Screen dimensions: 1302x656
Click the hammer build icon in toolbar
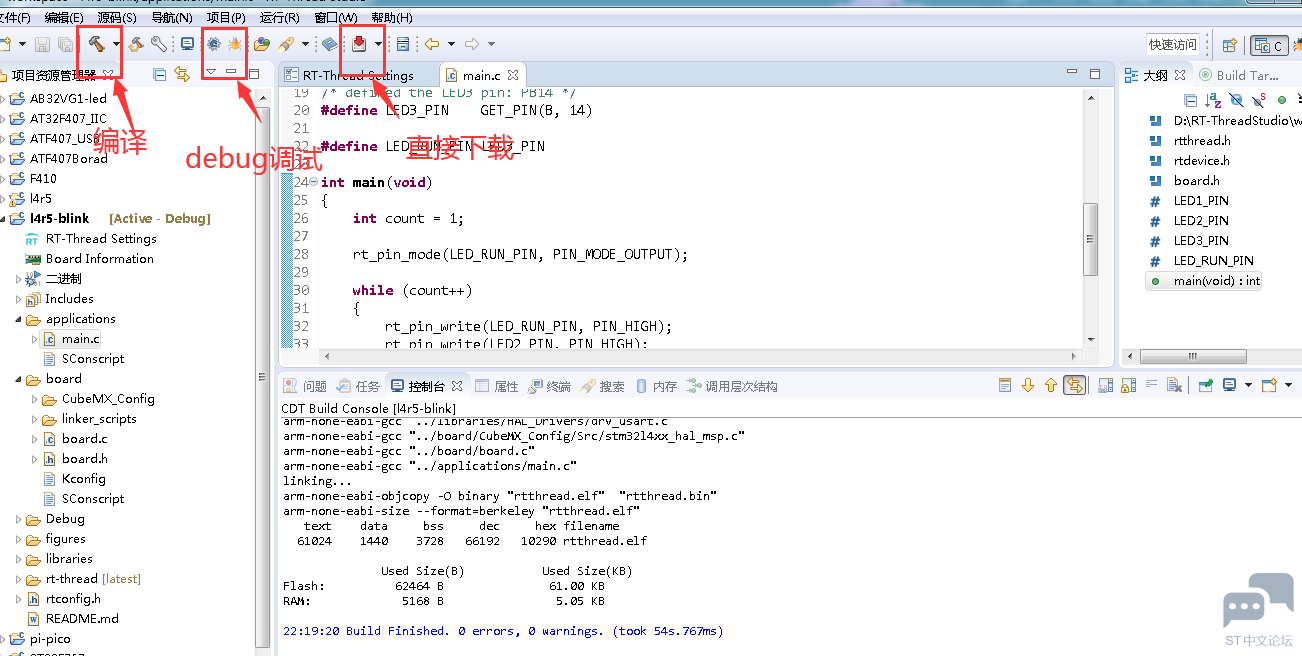coord(96,44)
